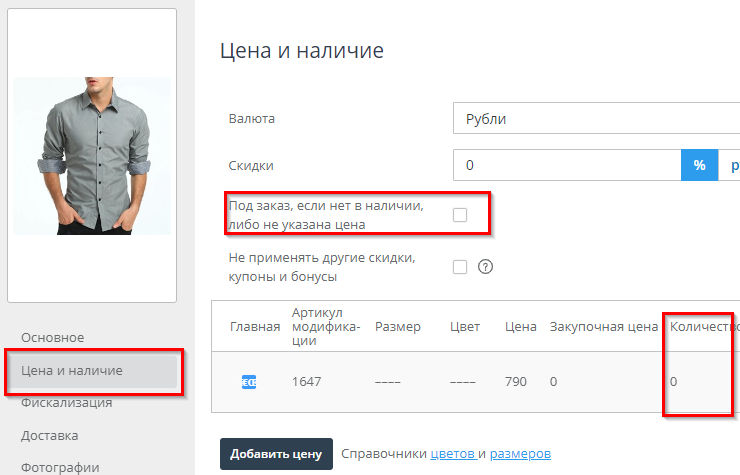Click the Скидки input field
Image resolution: width=740 pixels, height=475 pixels.
point(566,165)
